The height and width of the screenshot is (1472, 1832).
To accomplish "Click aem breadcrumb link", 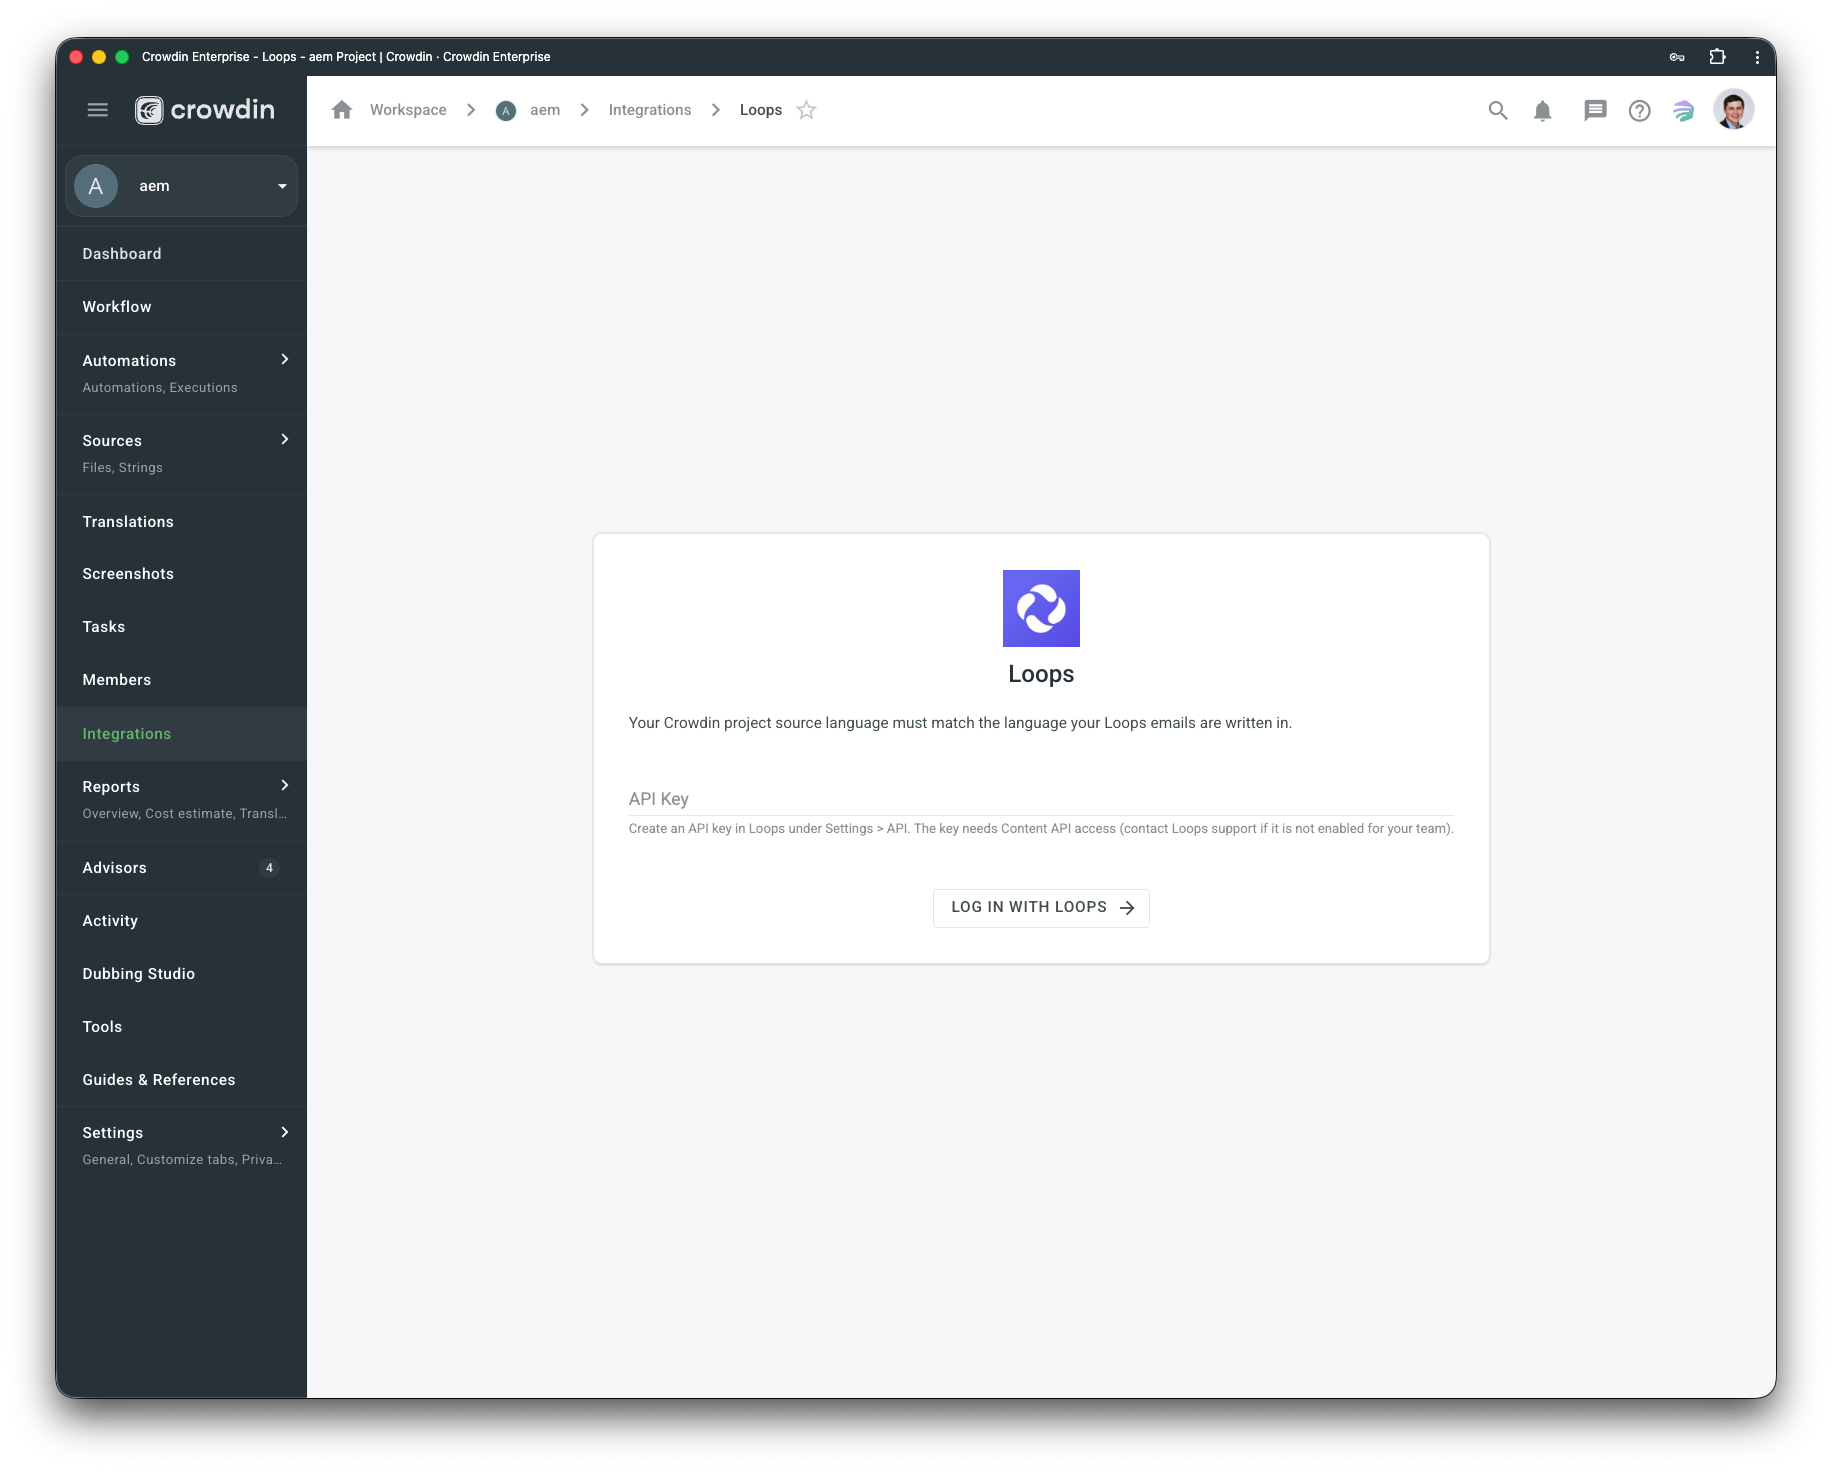I will coord(545,110).
